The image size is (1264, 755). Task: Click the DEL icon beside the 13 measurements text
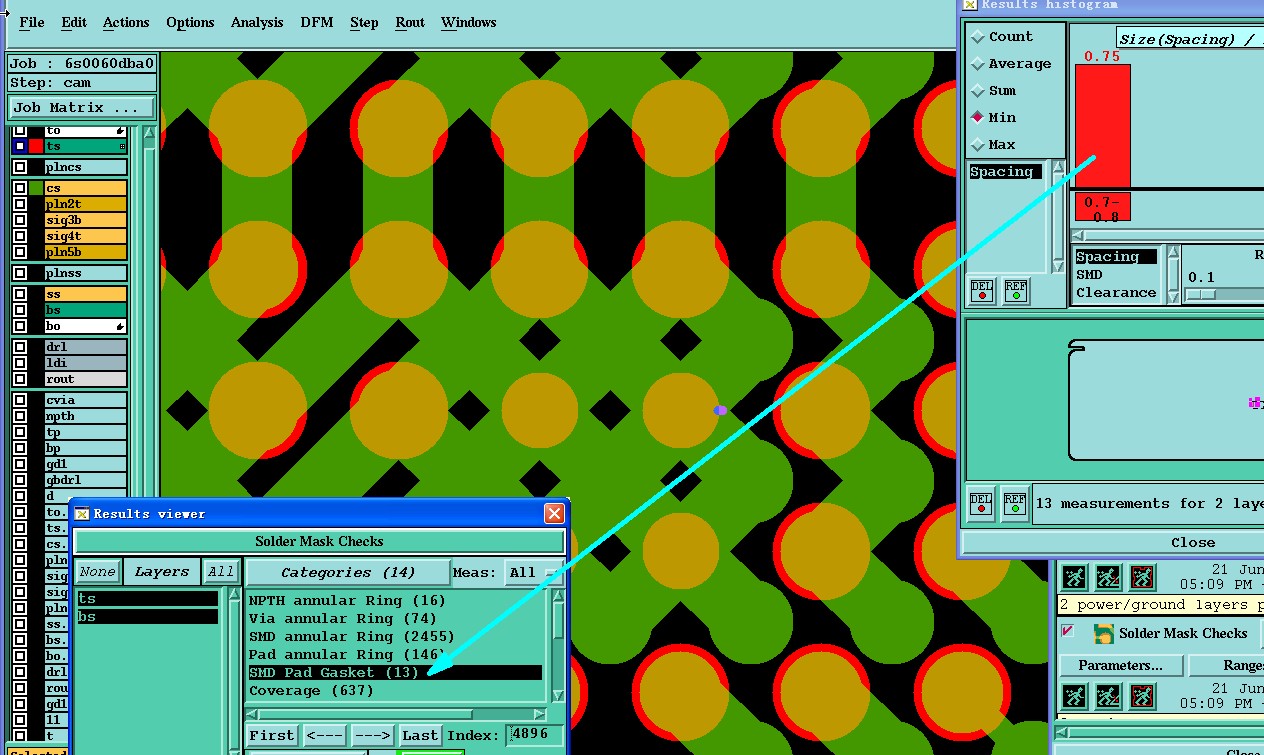[982, 503]
